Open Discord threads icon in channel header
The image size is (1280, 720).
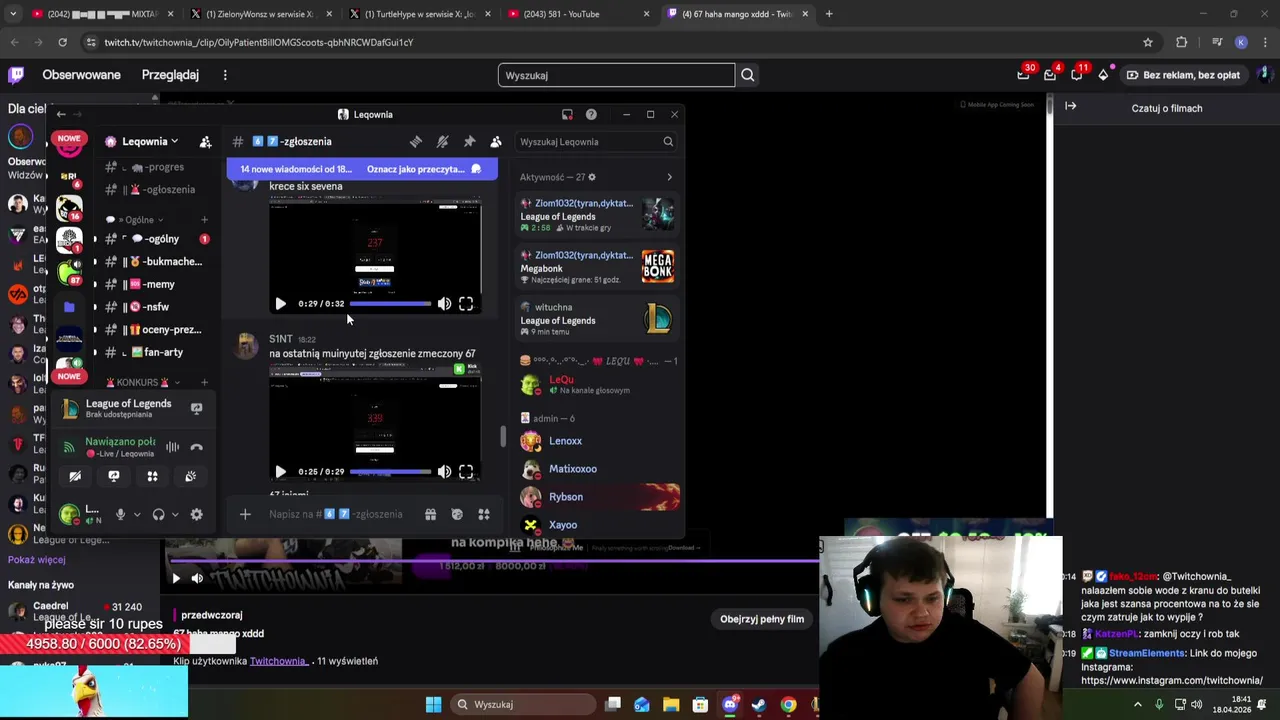pos(416,142)
